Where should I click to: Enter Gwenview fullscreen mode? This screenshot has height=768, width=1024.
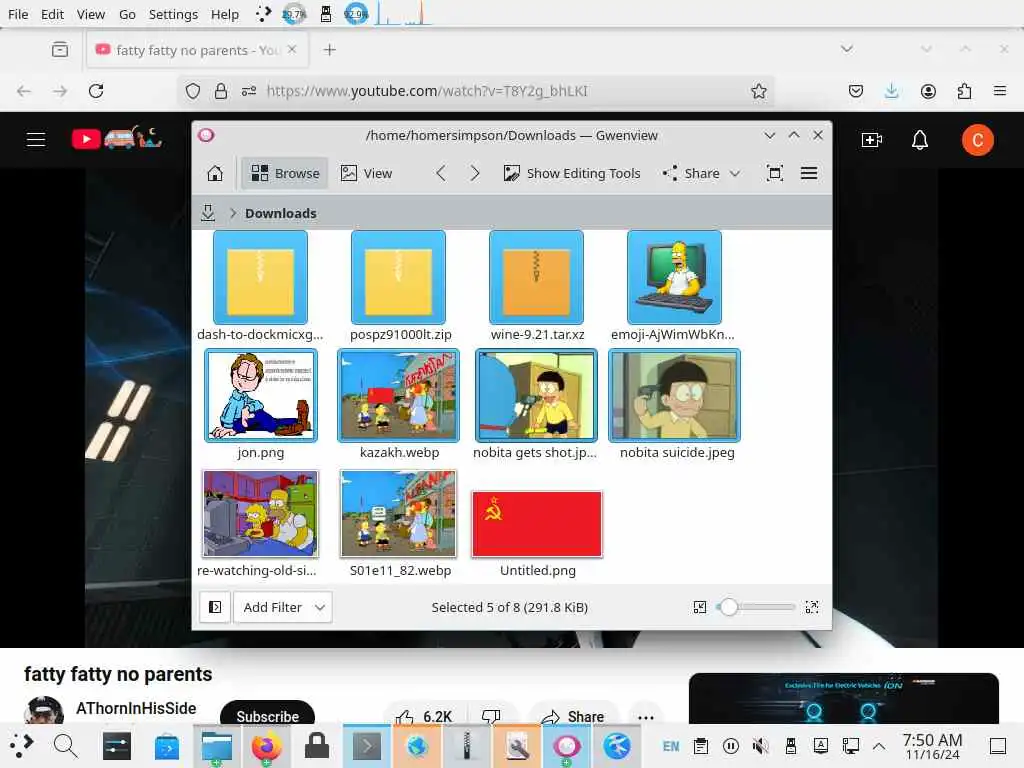tap(775, 173)
